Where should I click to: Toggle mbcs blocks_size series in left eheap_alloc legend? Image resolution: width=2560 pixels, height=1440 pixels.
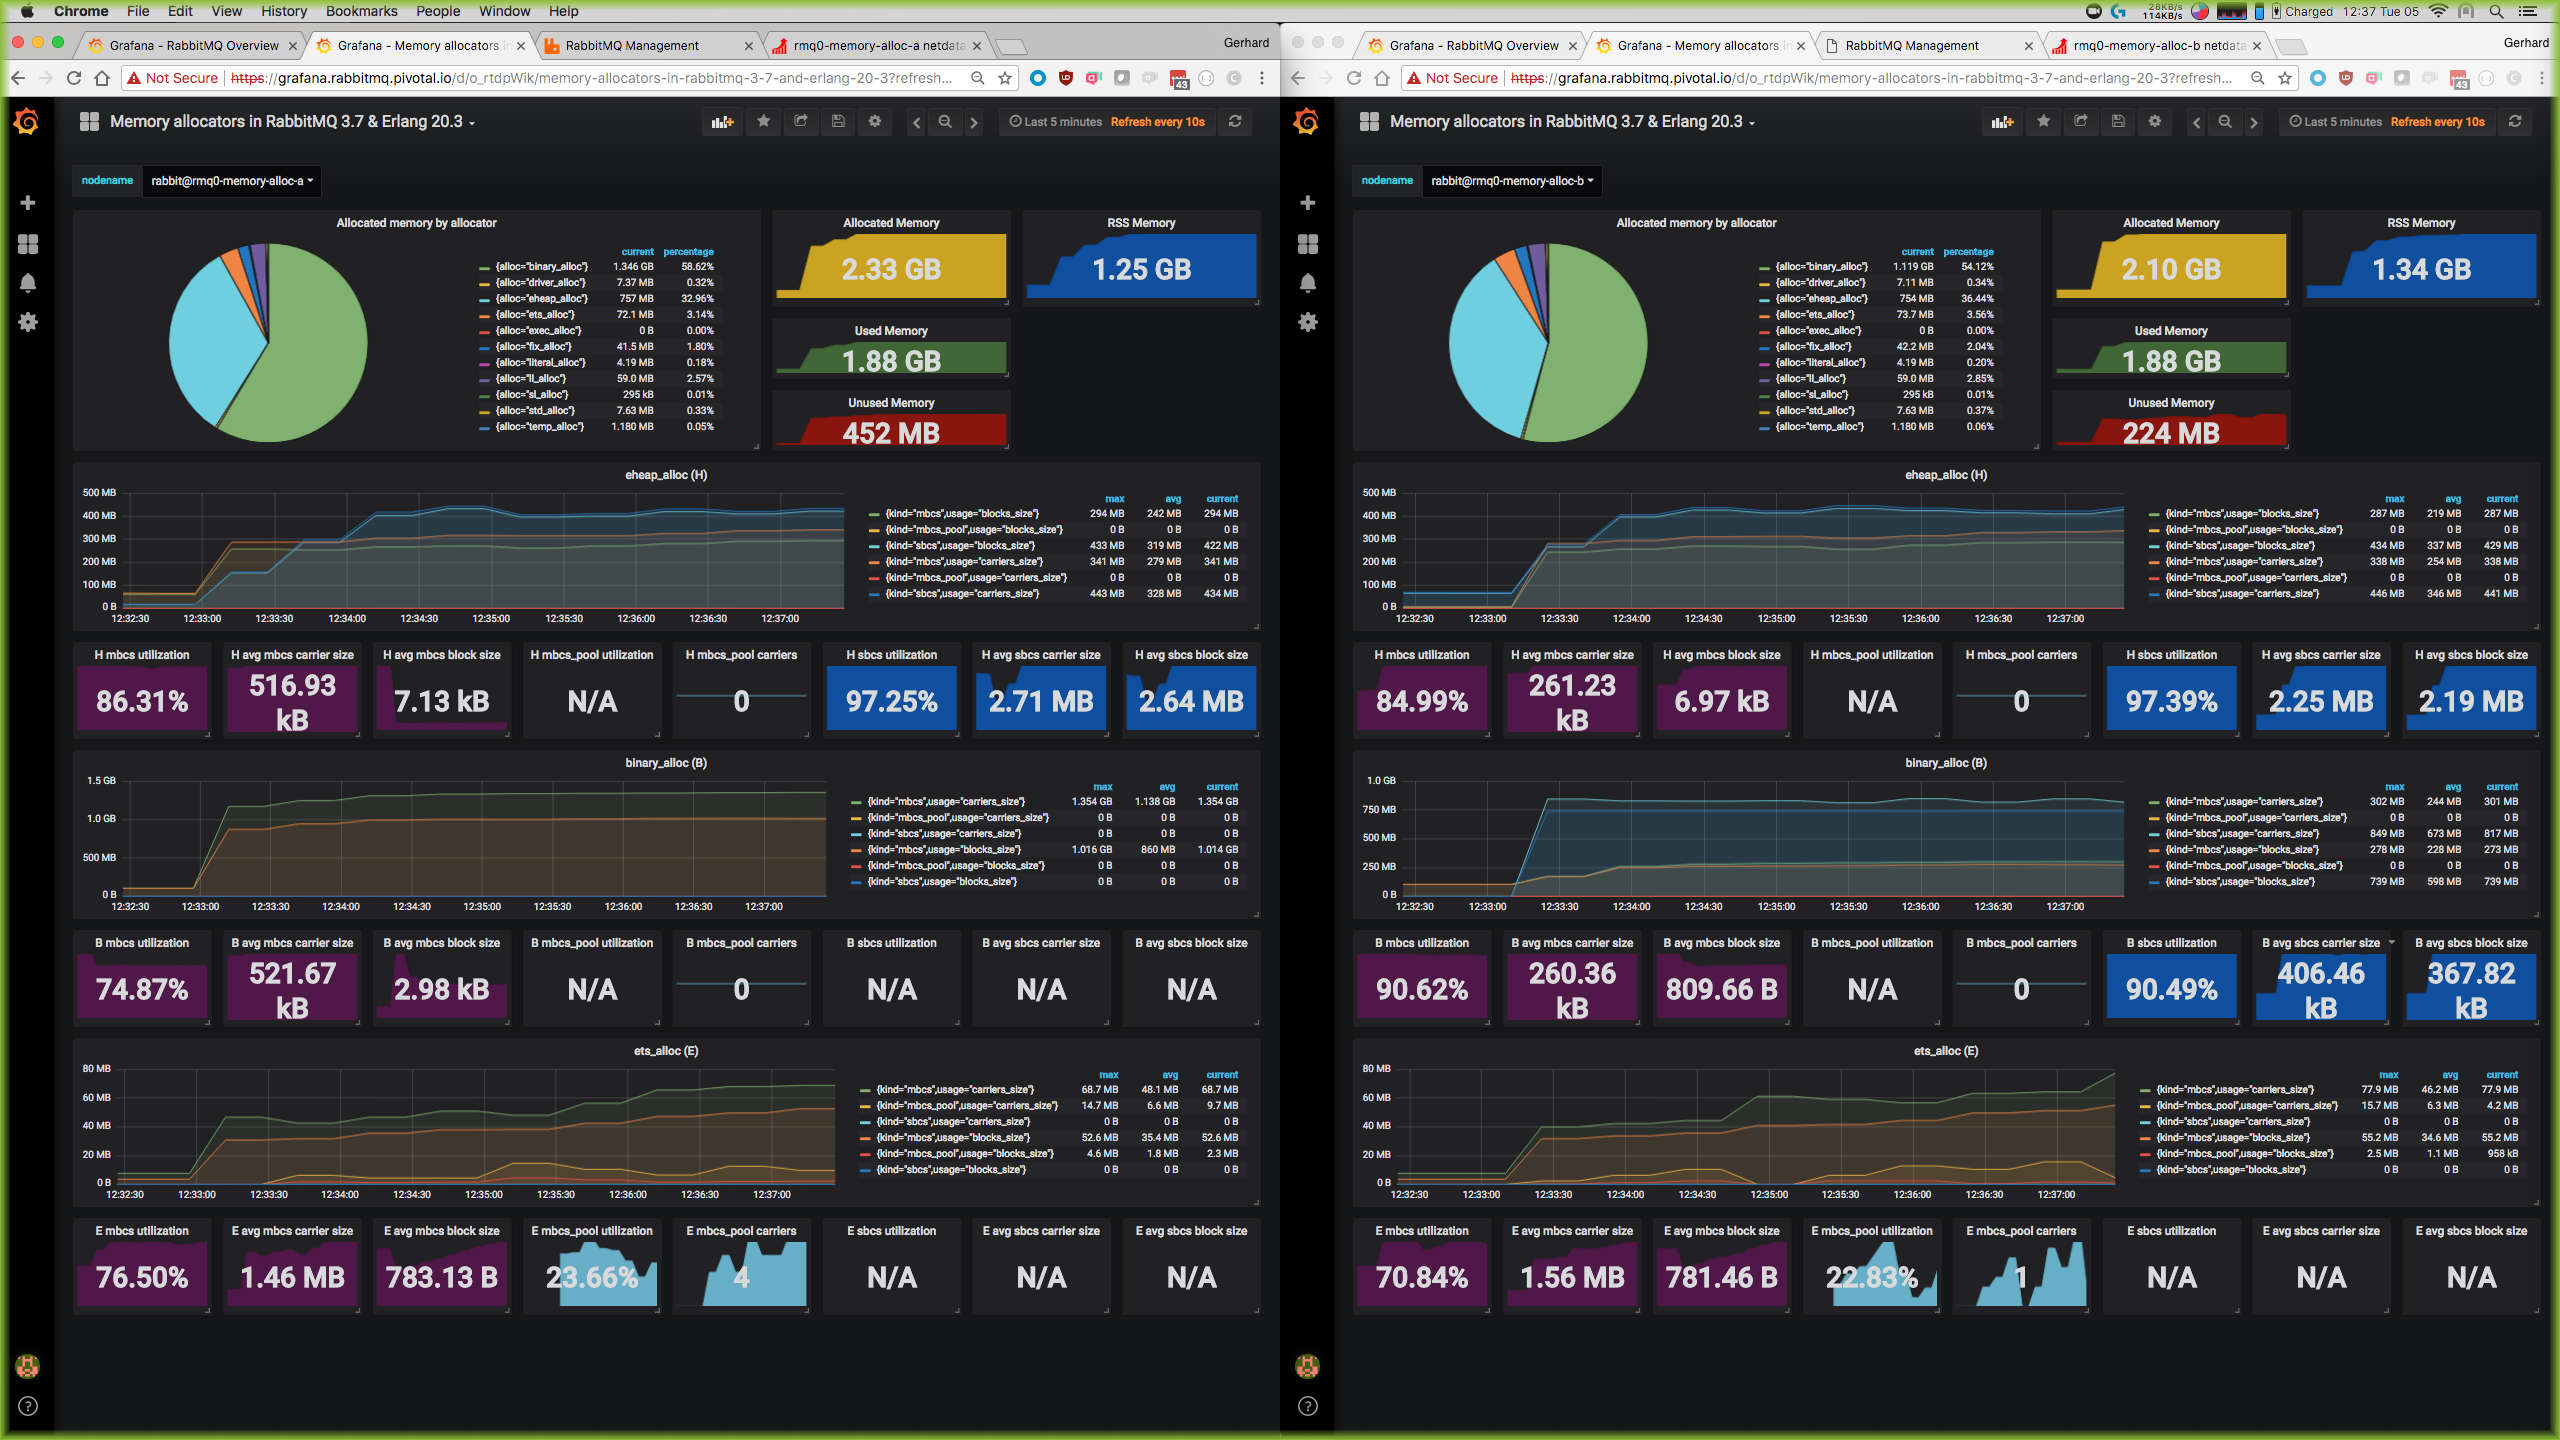click(x=961, y=514)
